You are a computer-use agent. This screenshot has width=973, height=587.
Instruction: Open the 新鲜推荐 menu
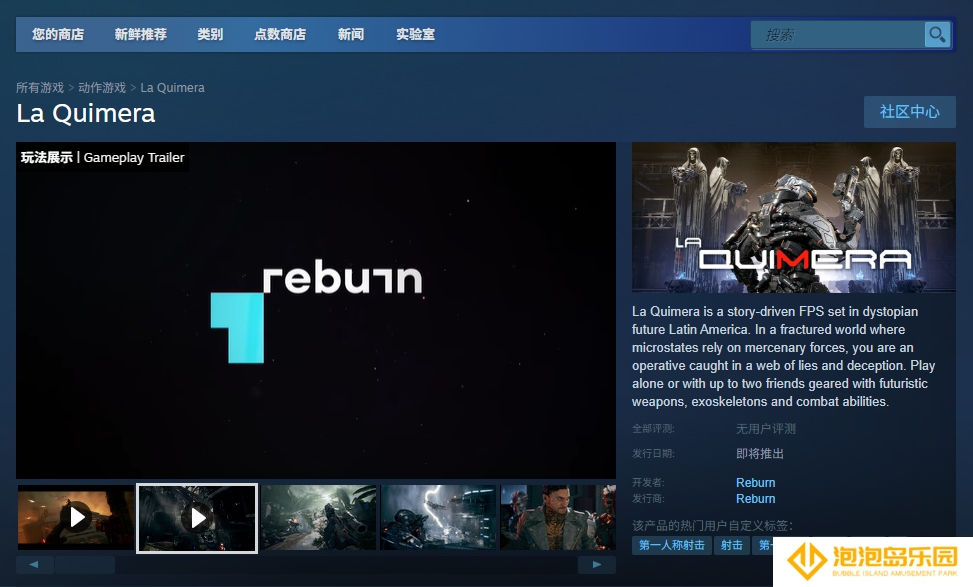tap(141, 35)
